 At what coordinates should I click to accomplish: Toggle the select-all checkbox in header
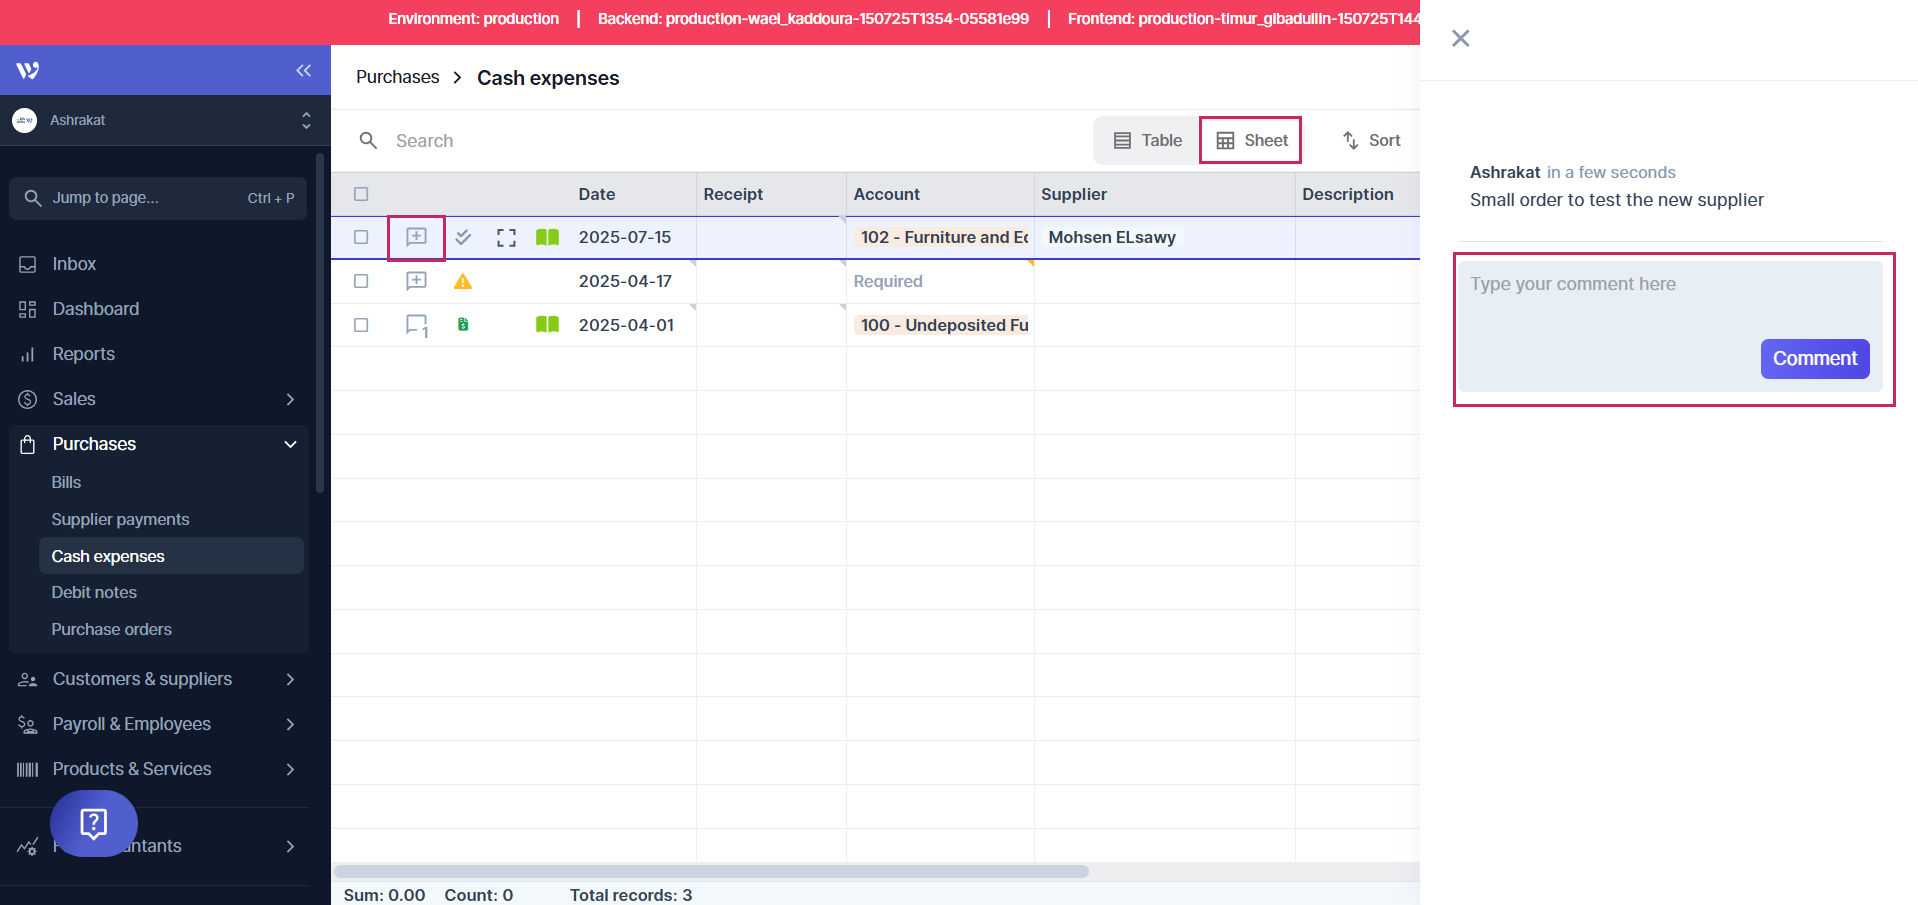click(x=361, y=194)
